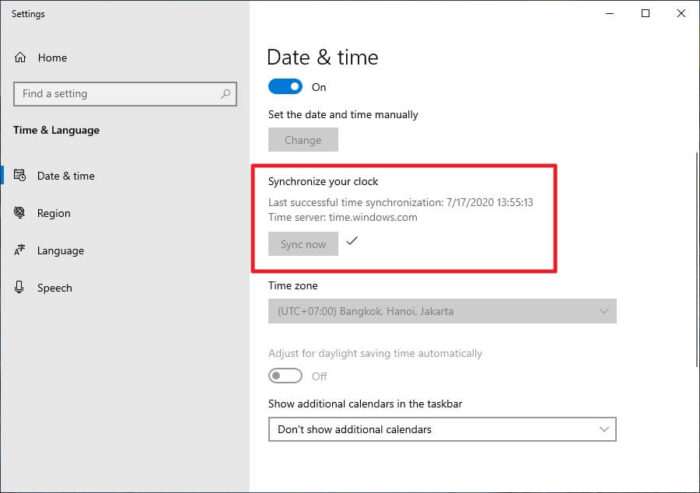Focus the Find a setting search box
The height and width of the screenshot is (493, 700).
pos(125,94)
